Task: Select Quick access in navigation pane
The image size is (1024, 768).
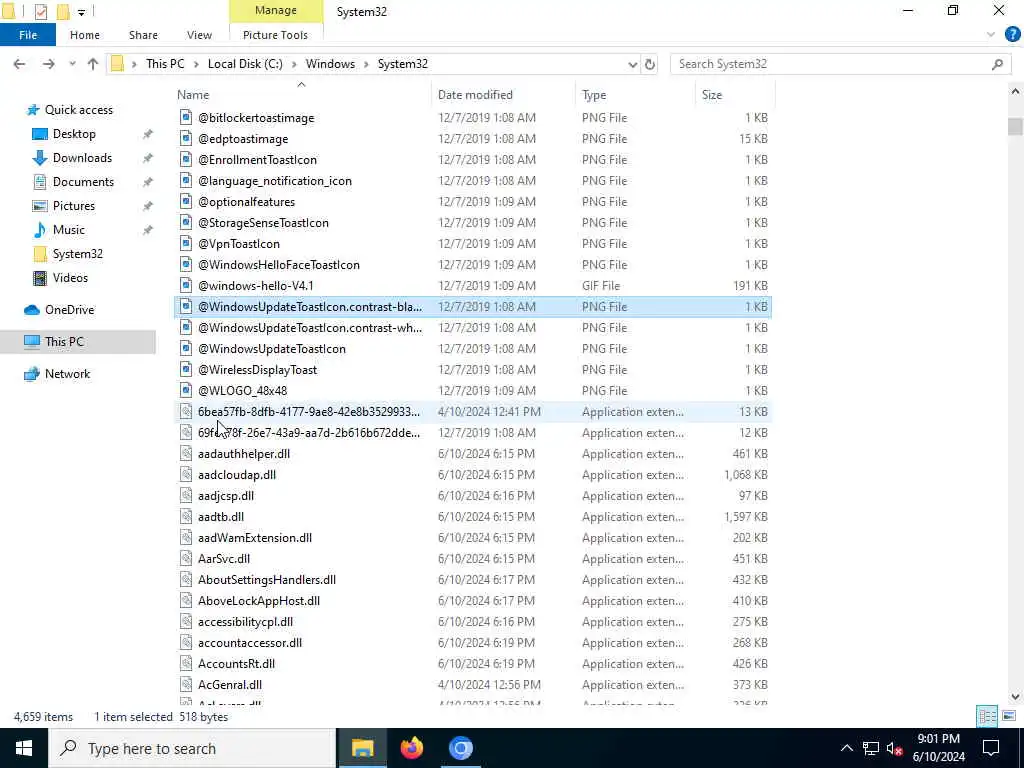Action: [x=78, y=110]
